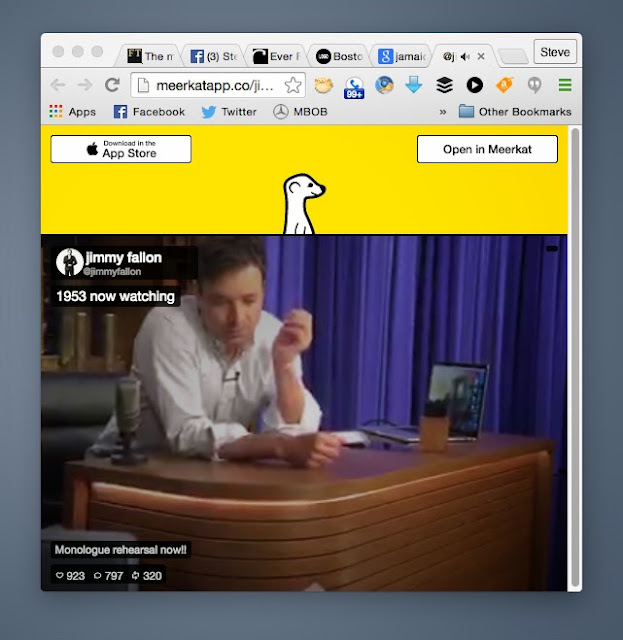Open the Twitter bookmark

pyautogui.click(x=229, y=111)
